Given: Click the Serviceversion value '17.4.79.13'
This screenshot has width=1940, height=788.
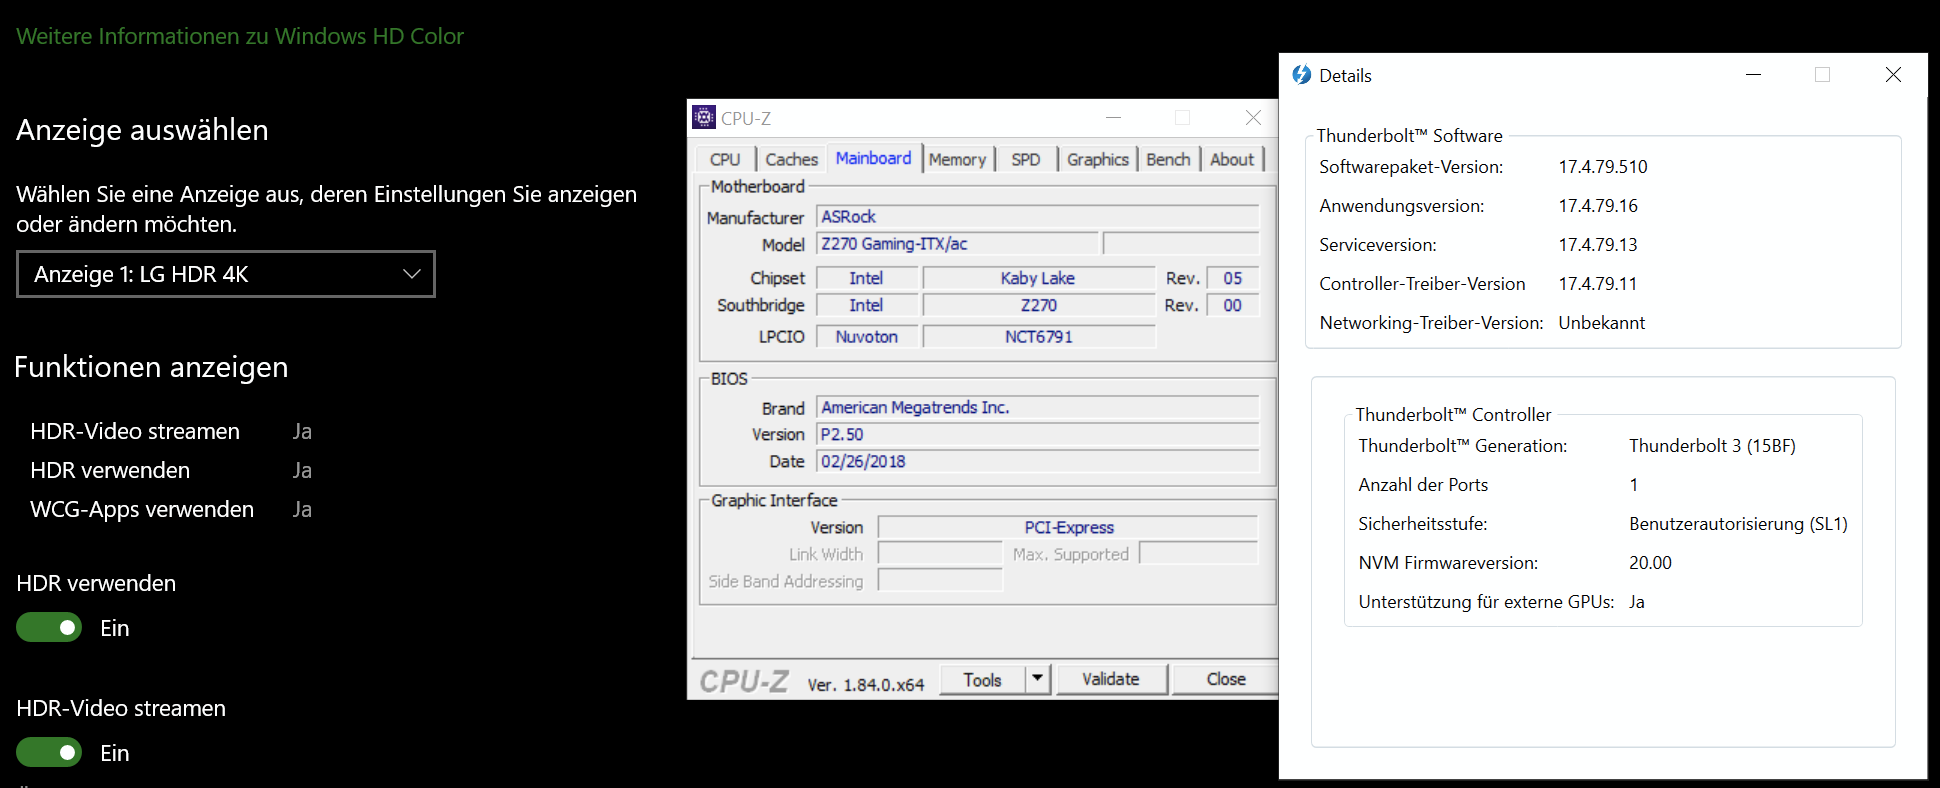Looking at the screenshot, I should [x=1598, y=245].
